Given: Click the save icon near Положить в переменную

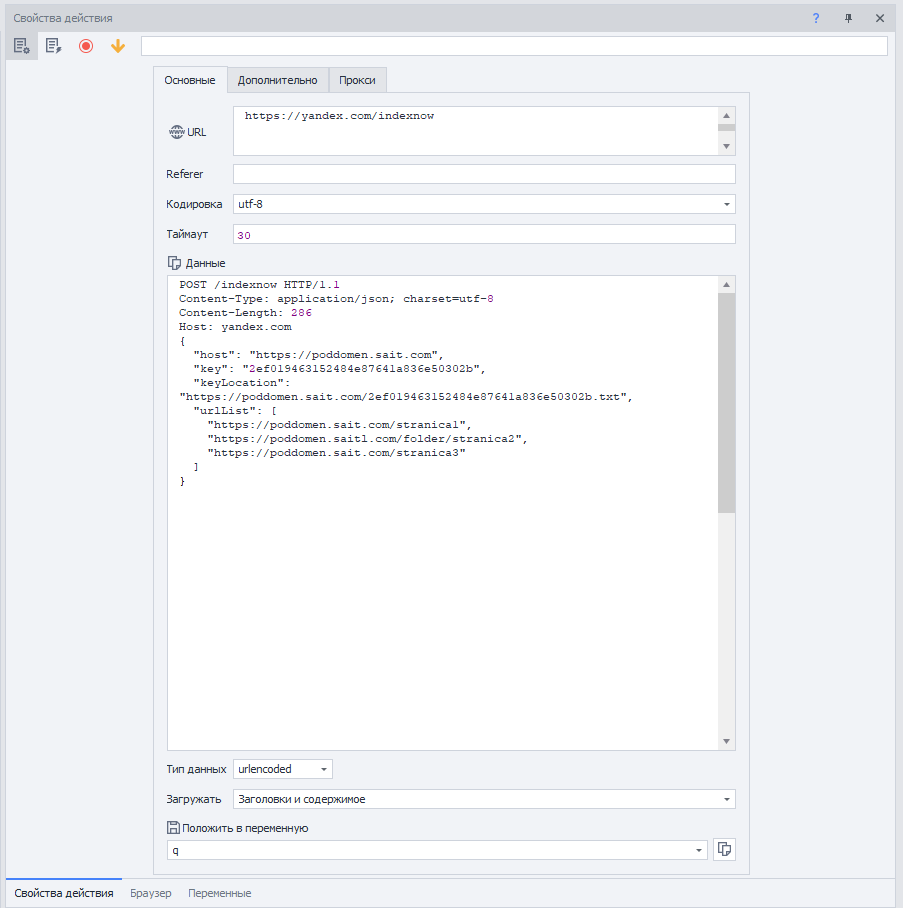Looking at the screenshot, I should (173, 828).
